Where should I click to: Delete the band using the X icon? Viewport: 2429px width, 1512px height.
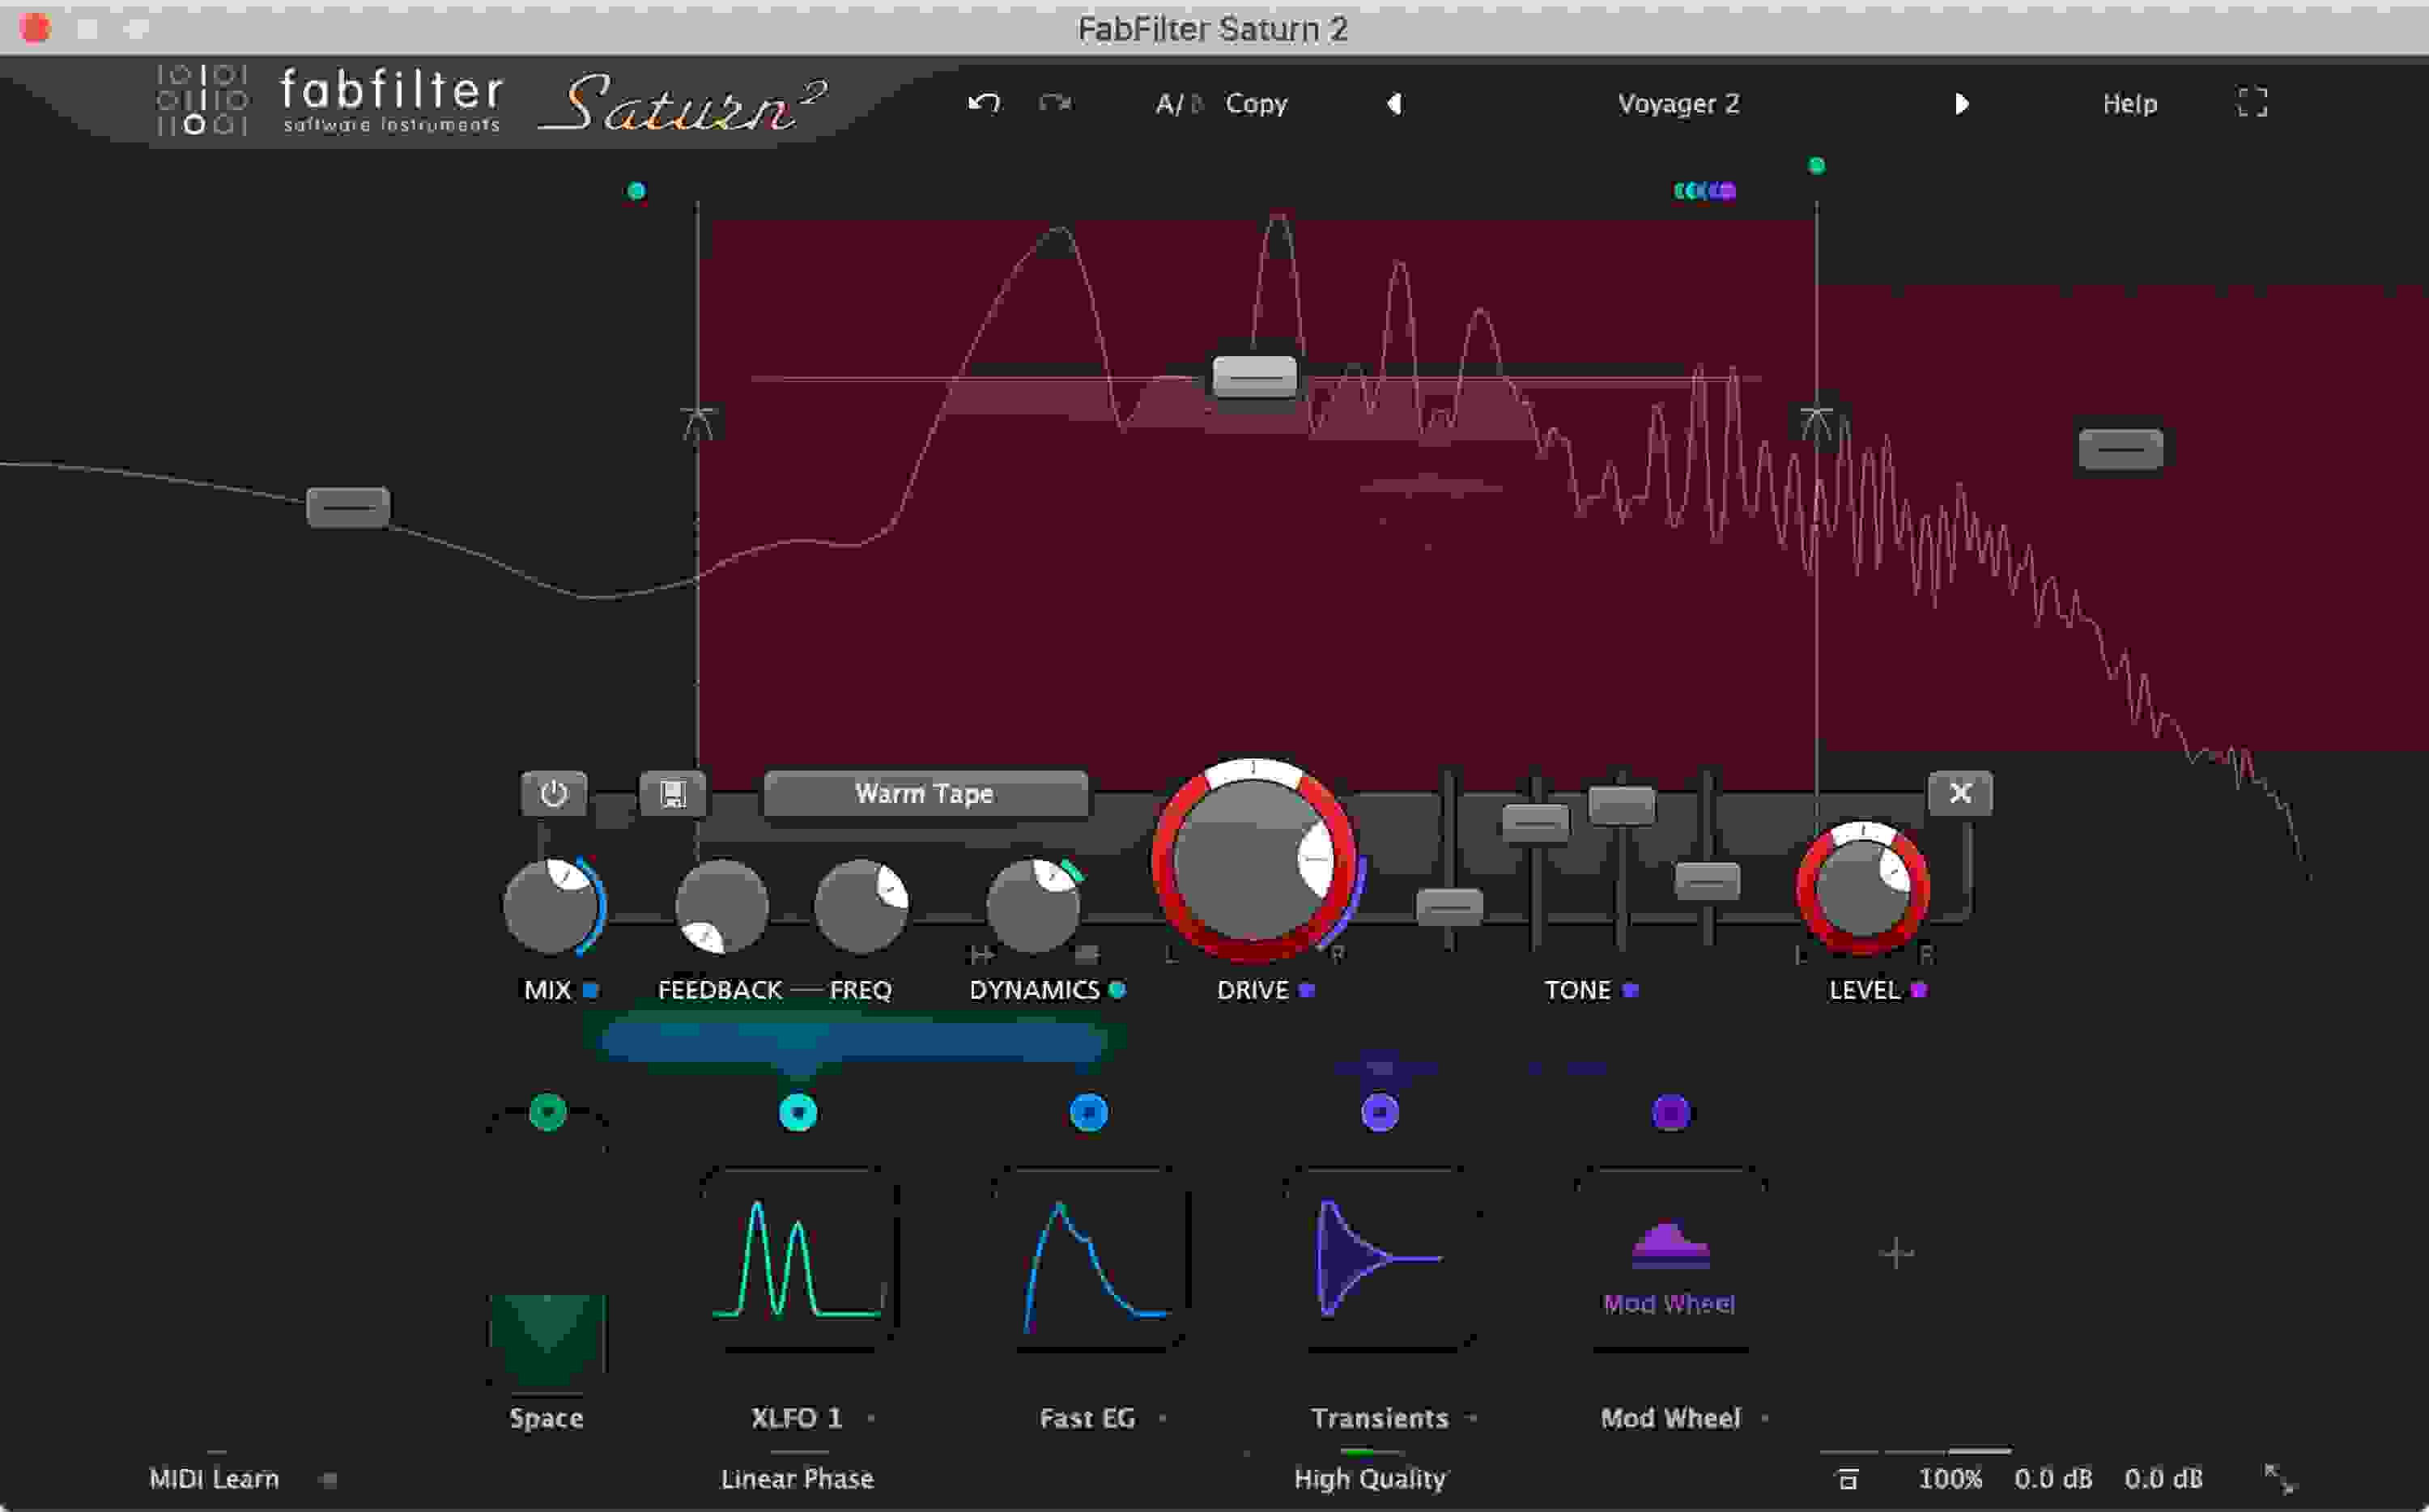pyautogui.click(x=1959, y=792)
